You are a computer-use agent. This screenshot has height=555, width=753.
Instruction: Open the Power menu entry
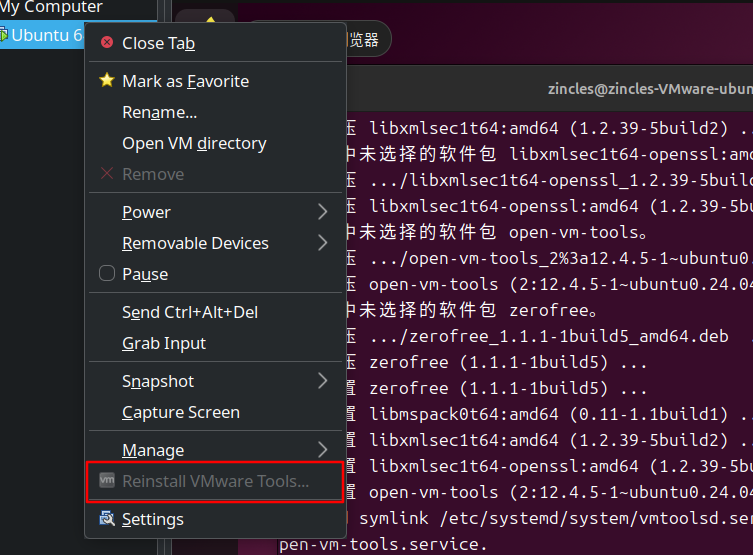click(x=215, y=212)
